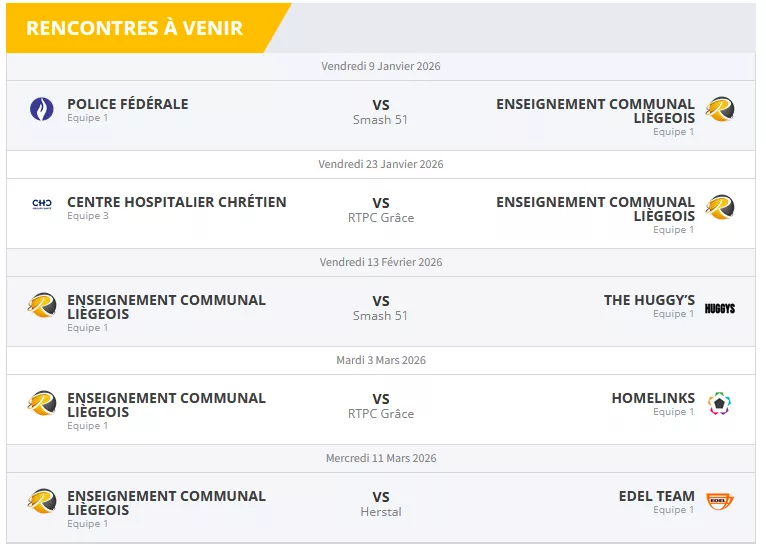The image size is (766, 549).
Task: Click the Homelinks colorful logo
Action: [719, 404]
